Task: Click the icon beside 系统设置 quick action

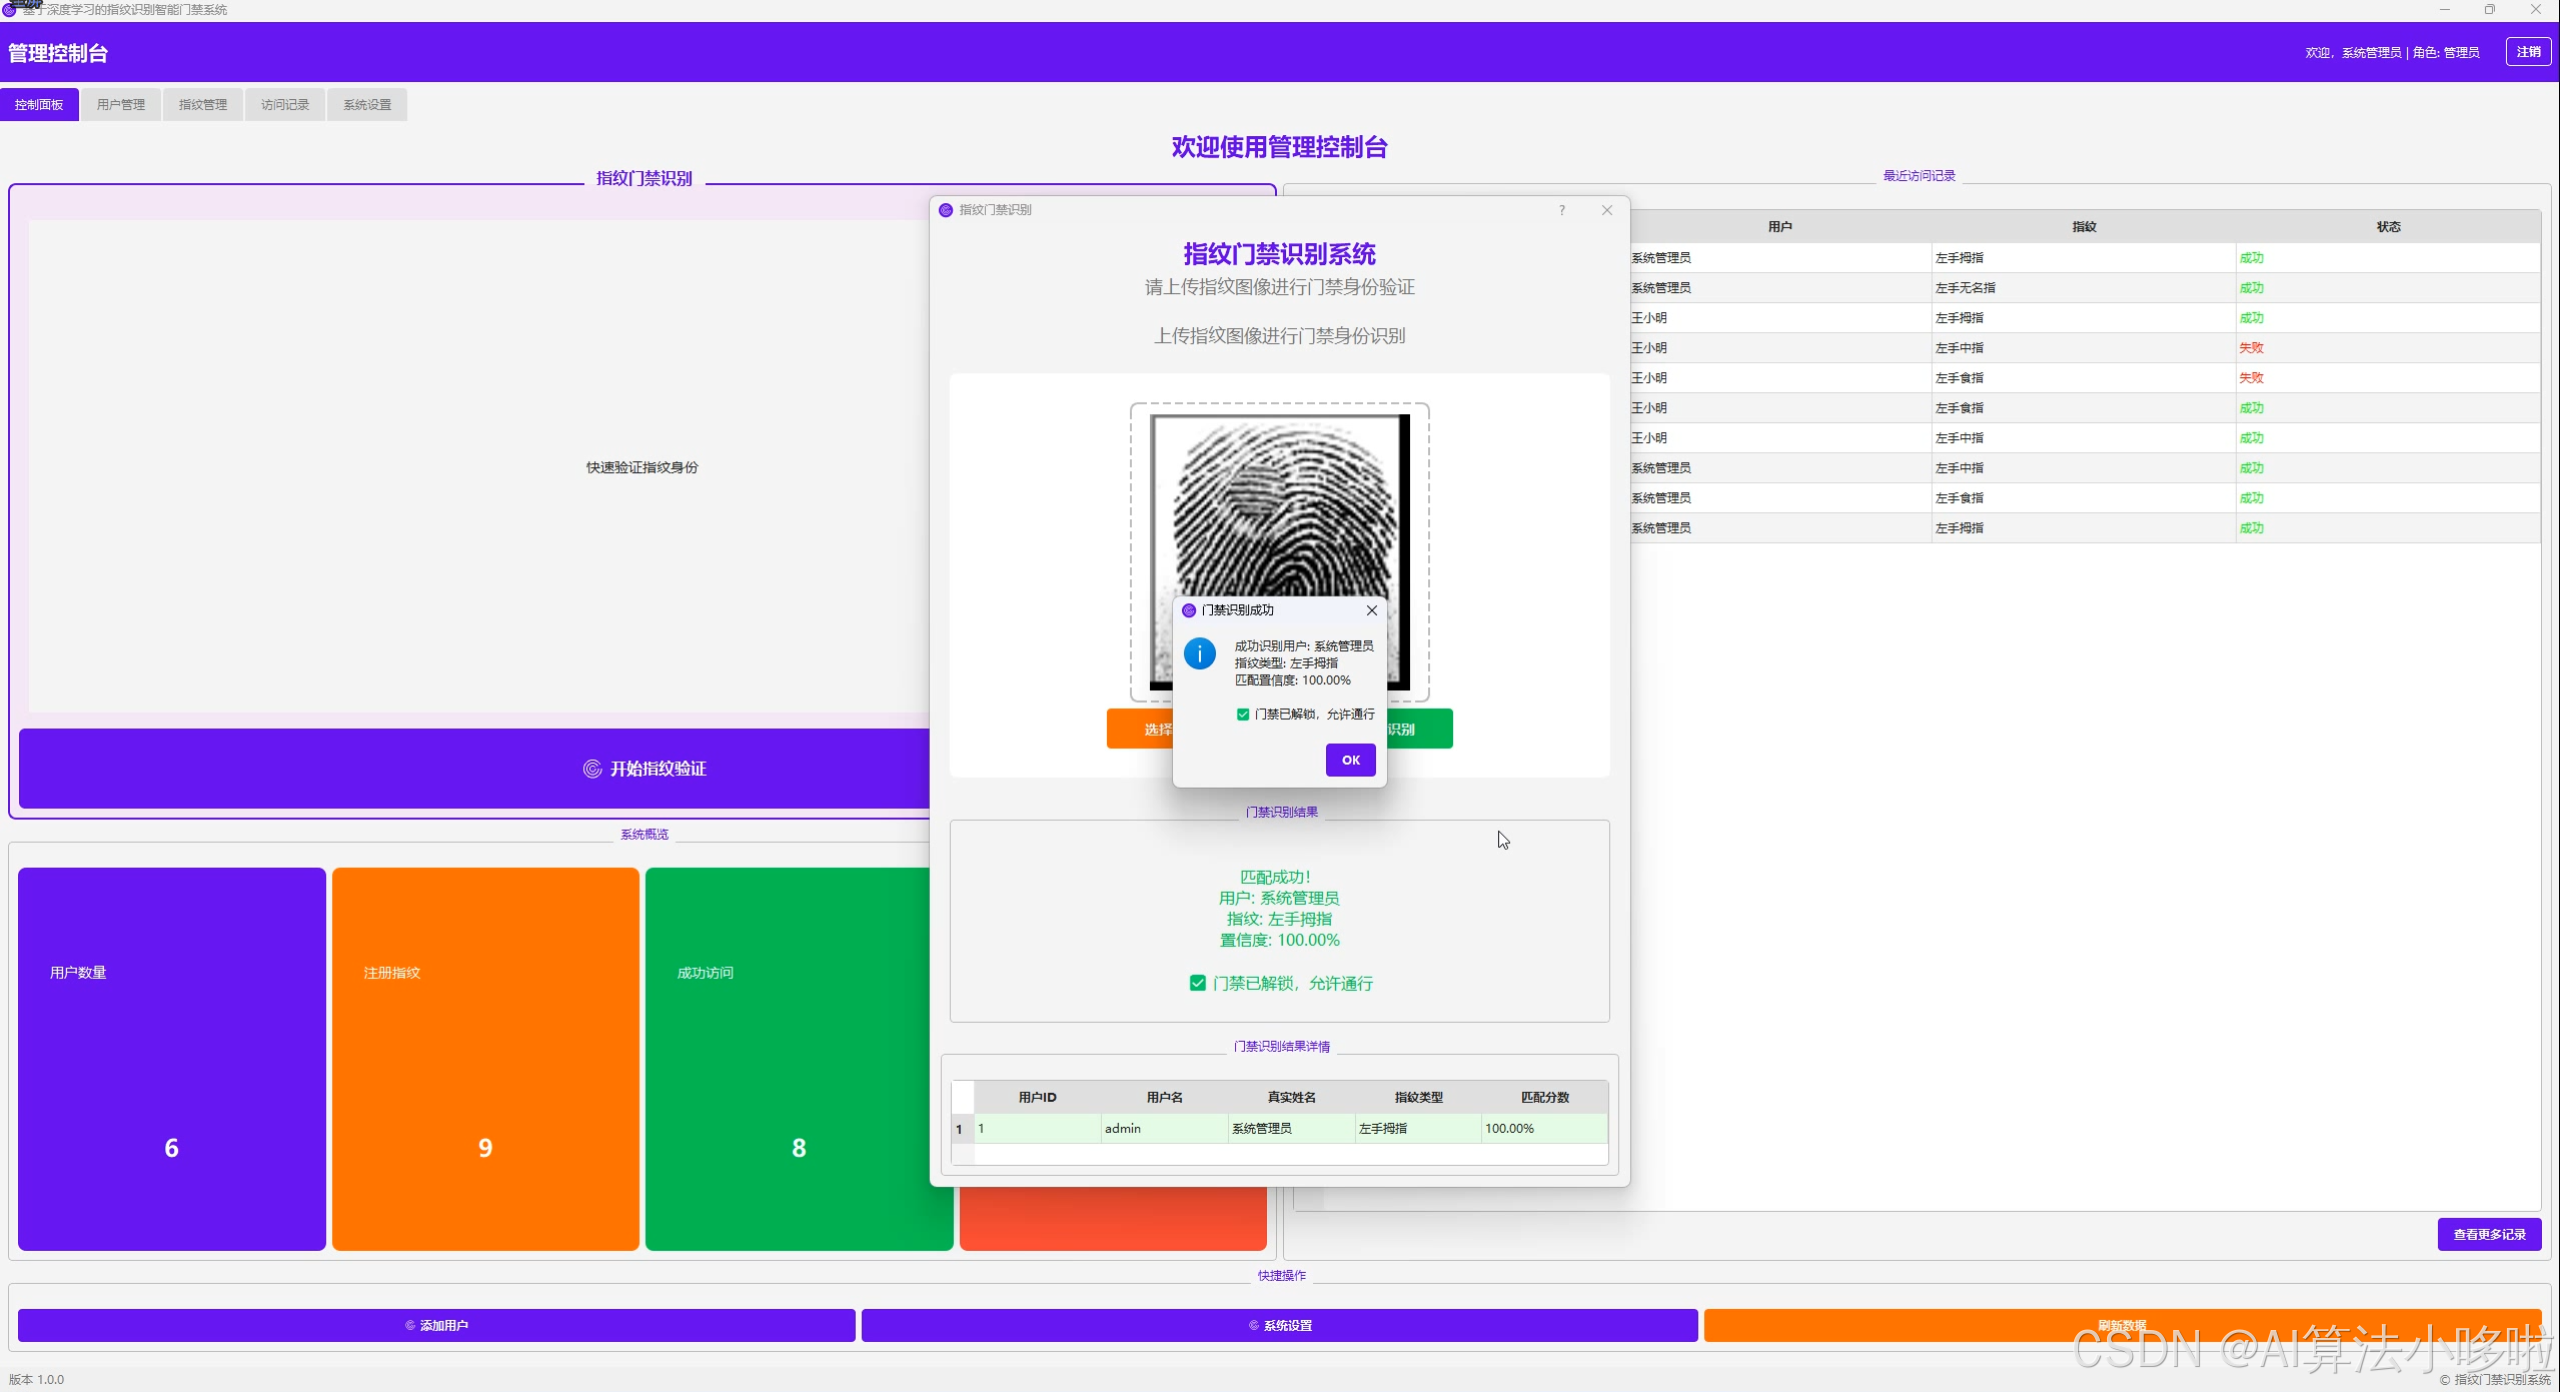Action: (x=1254, y=1326)
